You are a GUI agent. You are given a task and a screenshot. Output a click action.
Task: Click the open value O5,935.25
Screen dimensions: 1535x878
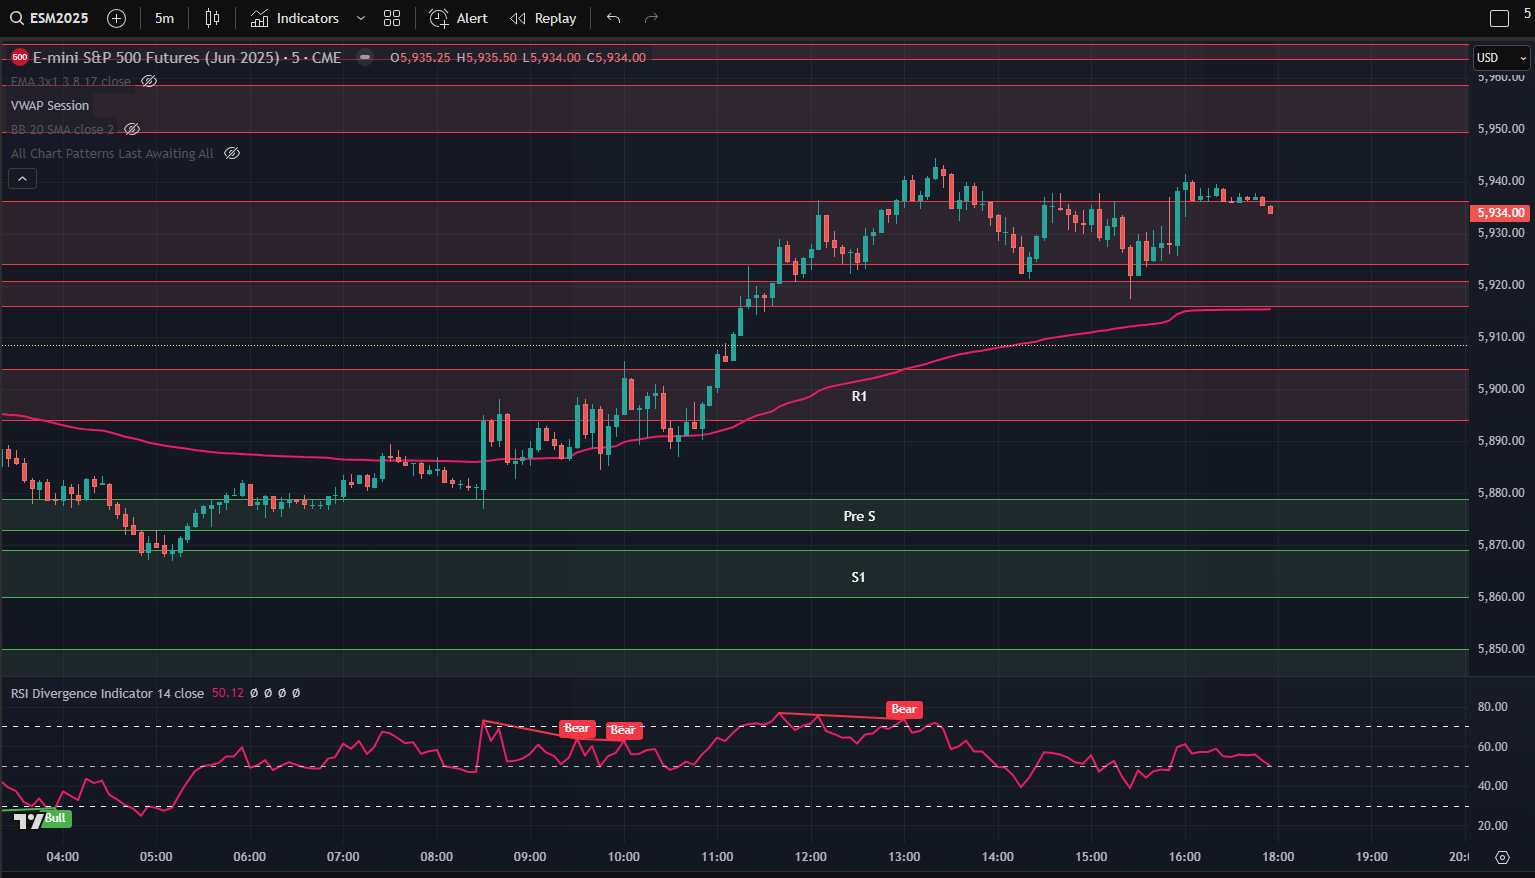click(420, 57)
